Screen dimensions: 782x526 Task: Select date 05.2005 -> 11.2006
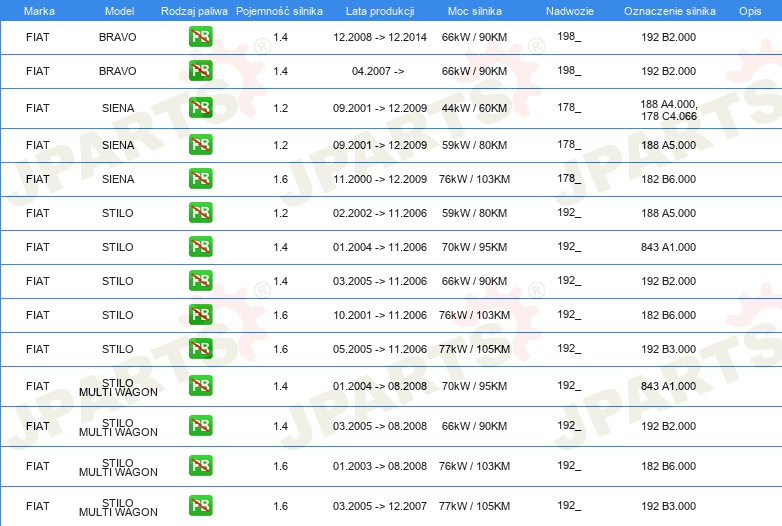380,349
